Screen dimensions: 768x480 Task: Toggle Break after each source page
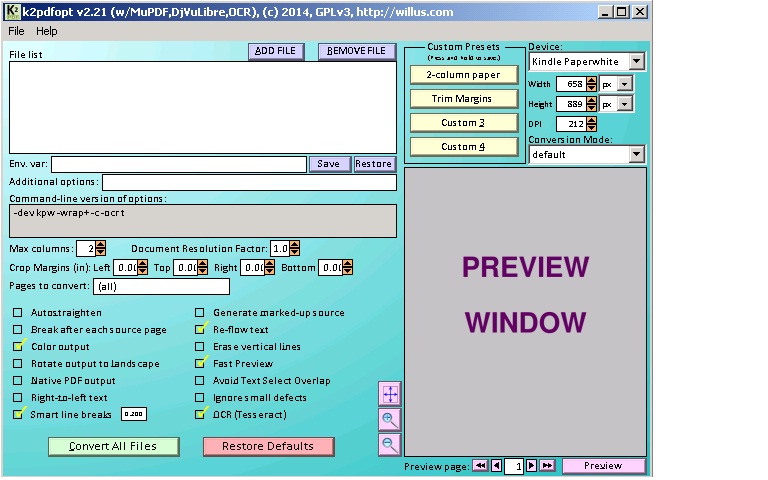pyautogui.click(x=18, y=330)
